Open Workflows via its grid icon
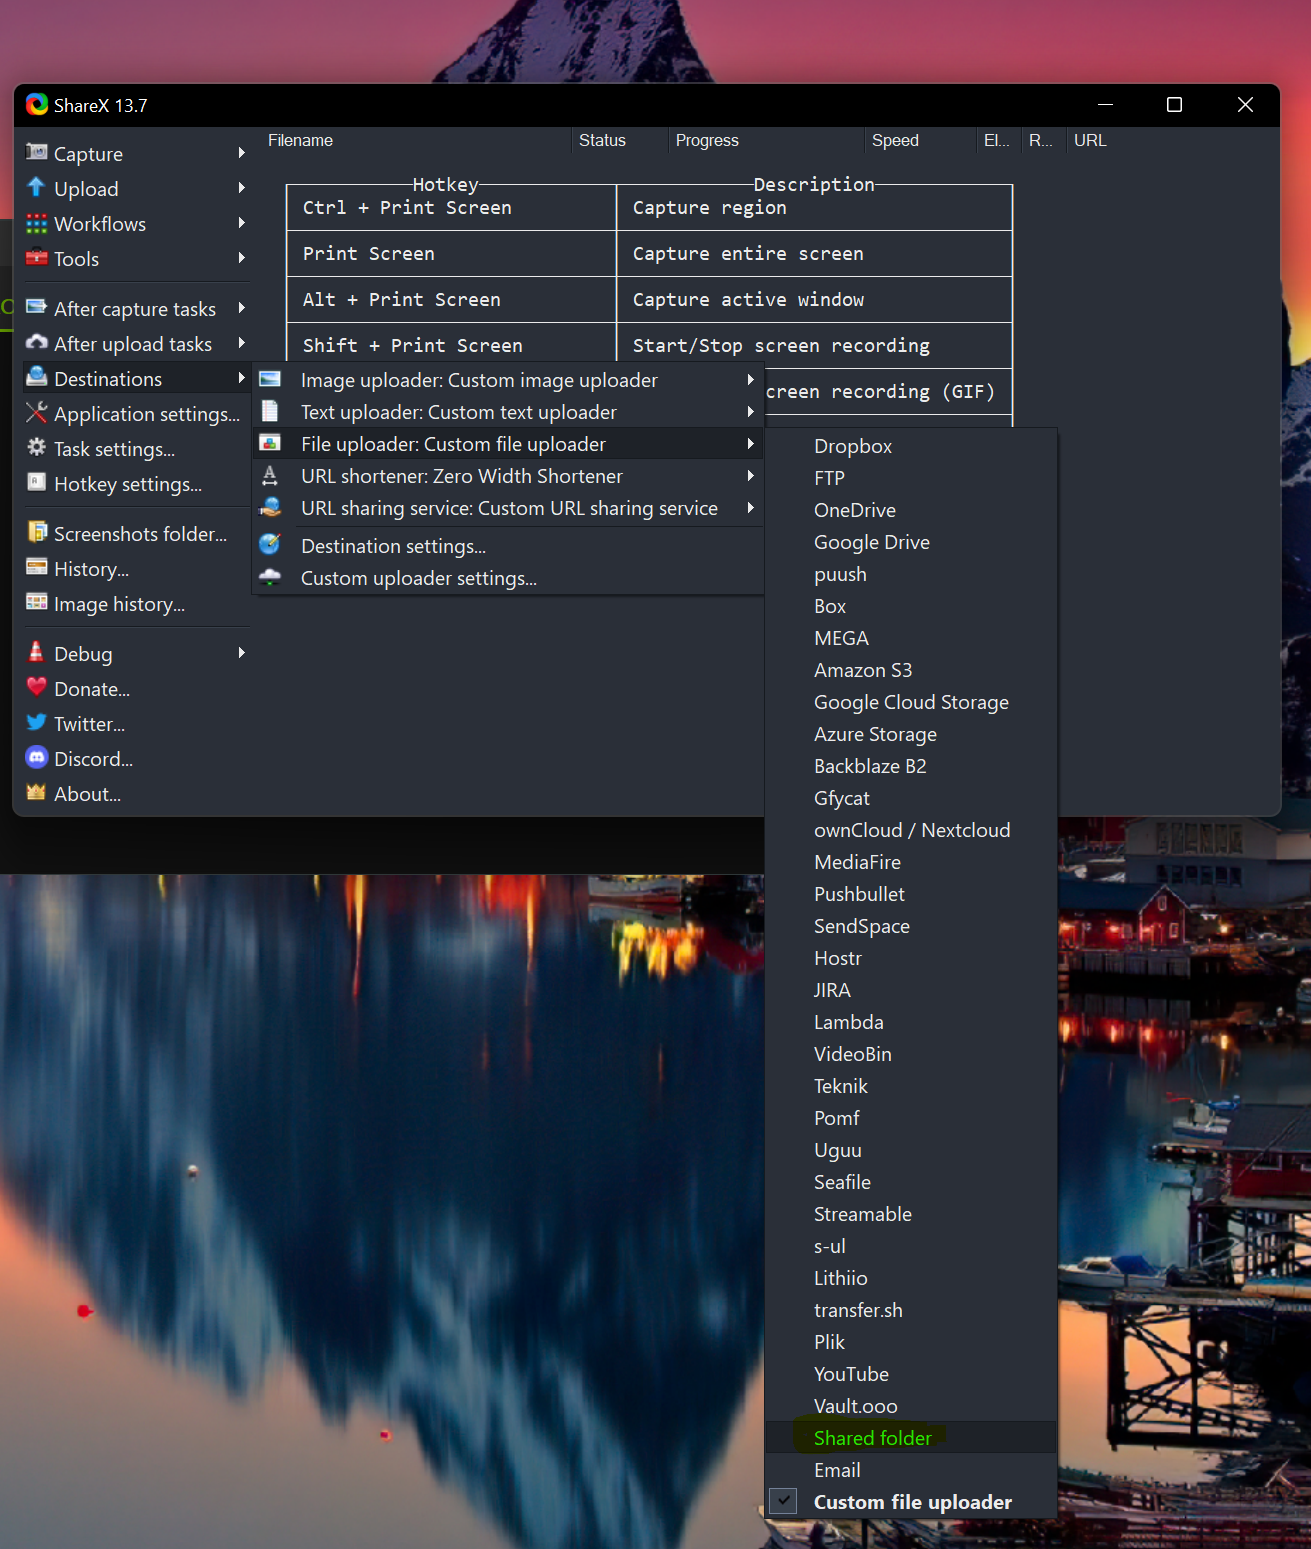Viewport: 1311px width, 1549px height. (x=36, y=223)
